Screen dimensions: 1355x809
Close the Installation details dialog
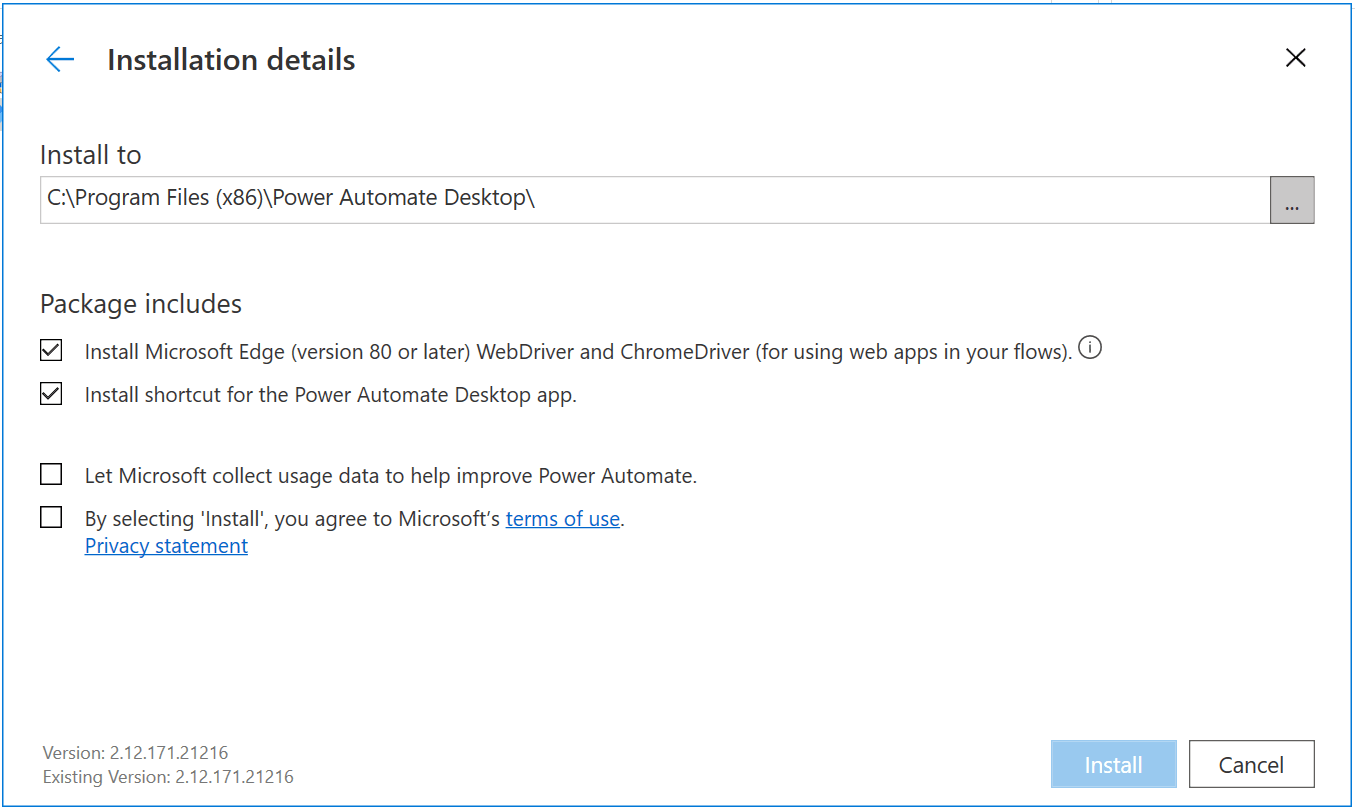(x=1295, y=58)
